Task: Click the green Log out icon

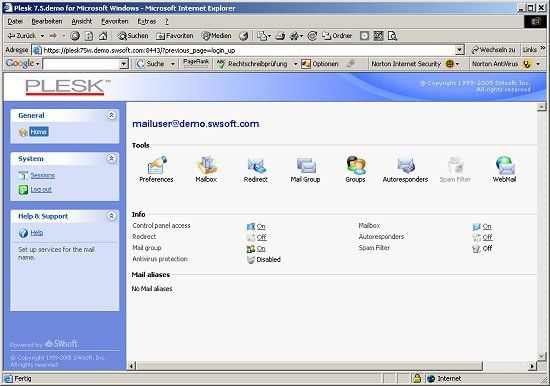Action: [x=23, y=190]
